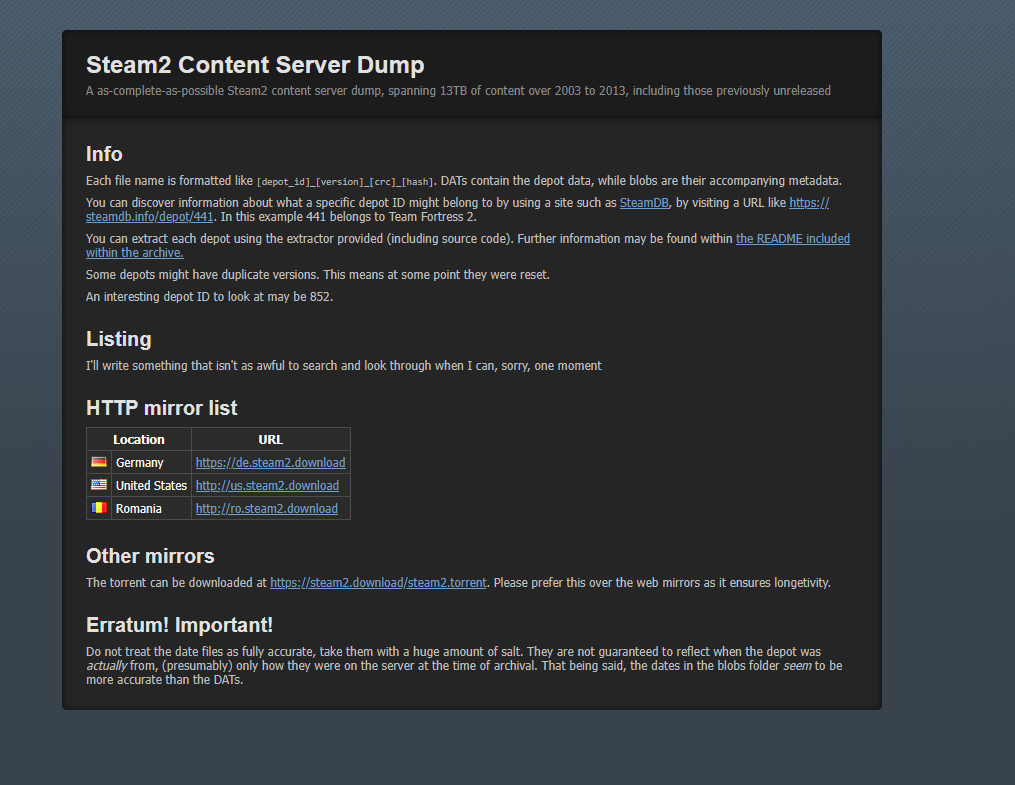Screen dimensions: 1015x785
Task: Click the Romania table cell
Action: pyautogui.click(x=151, y=509)
